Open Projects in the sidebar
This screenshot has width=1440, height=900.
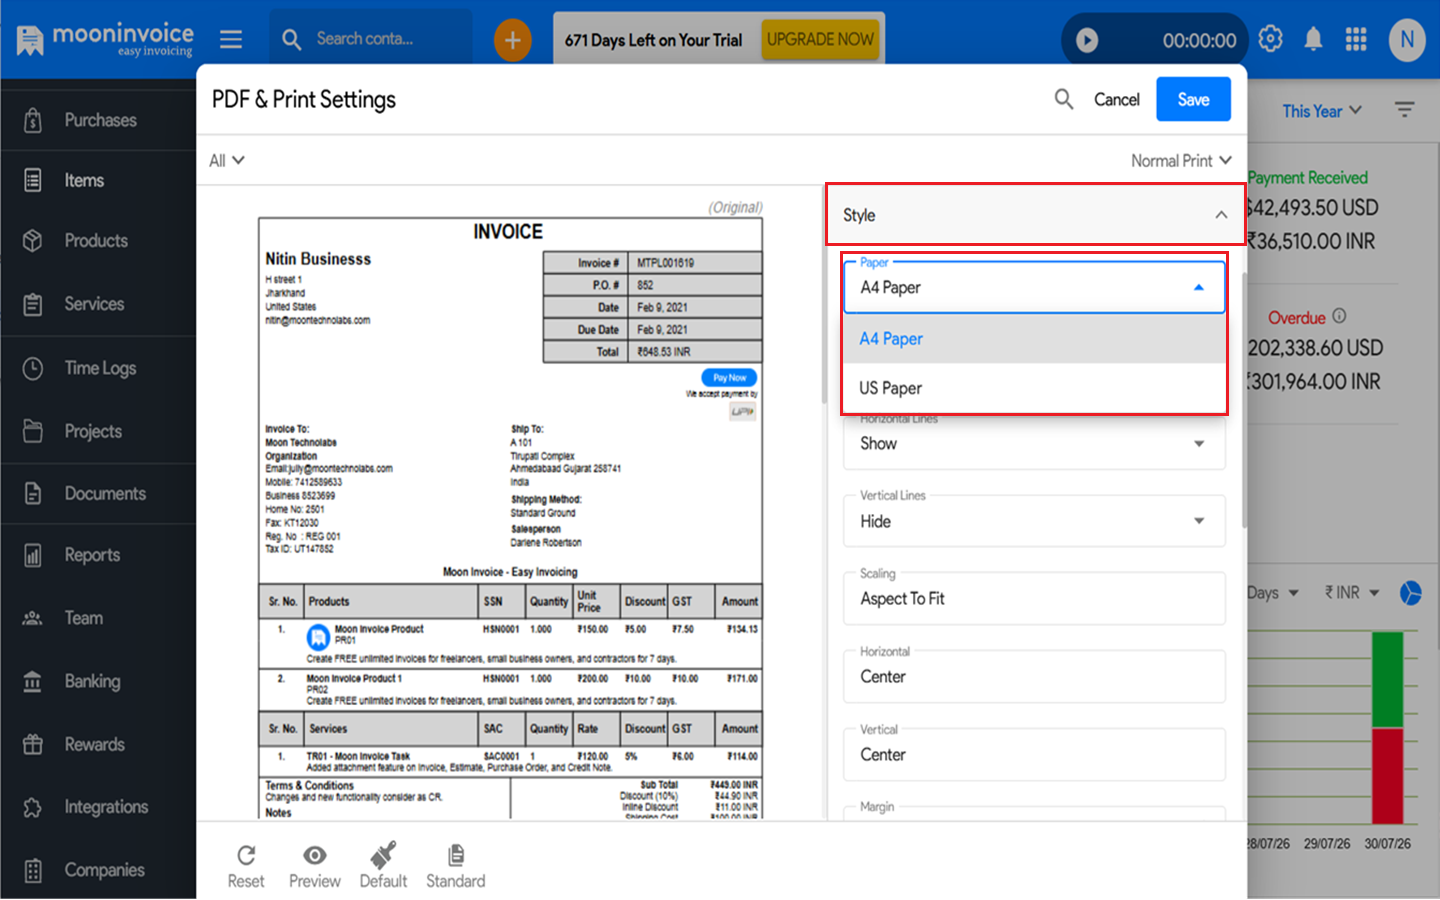click(x=98, y=431)
